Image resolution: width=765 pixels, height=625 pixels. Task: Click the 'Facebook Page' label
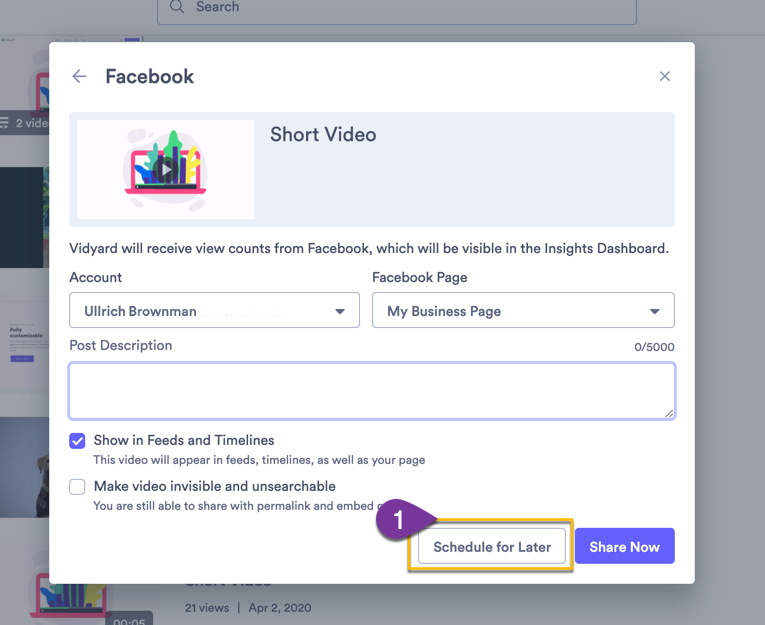[x=420, y=278]
